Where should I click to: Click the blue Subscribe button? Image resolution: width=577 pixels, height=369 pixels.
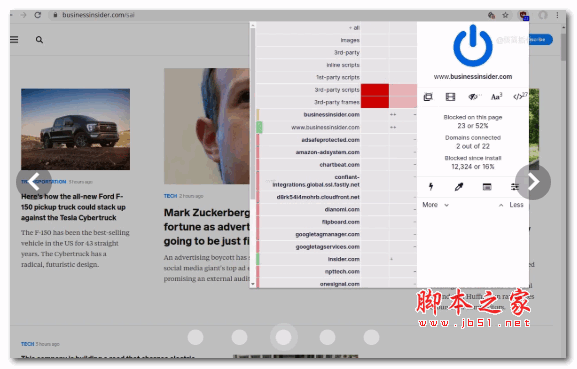click(540, 39)
